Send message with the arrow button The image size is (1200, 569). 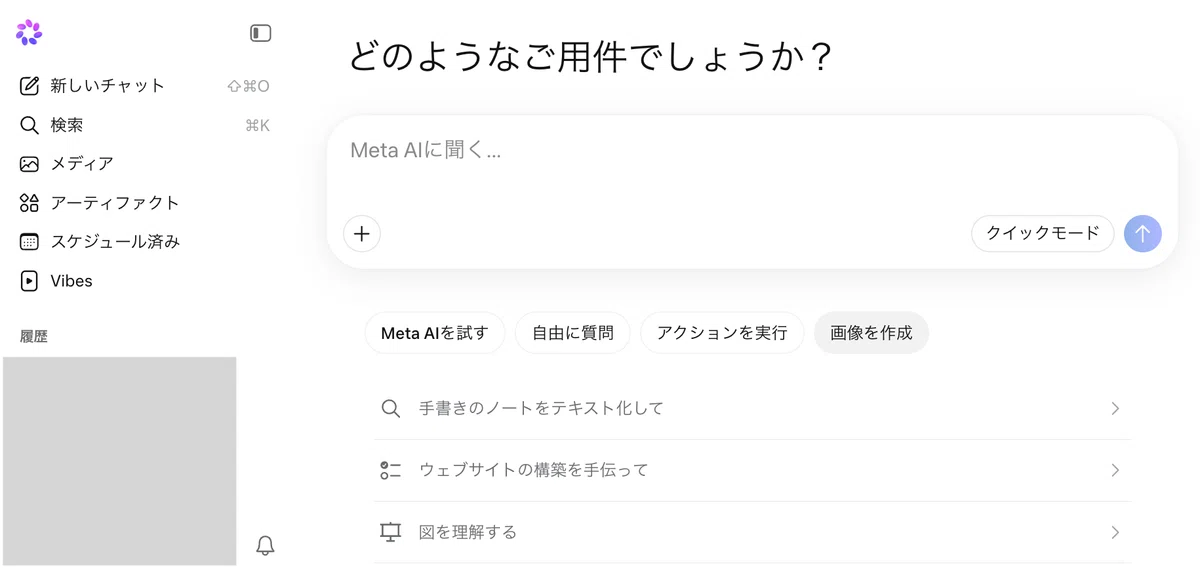point(1143,234)
